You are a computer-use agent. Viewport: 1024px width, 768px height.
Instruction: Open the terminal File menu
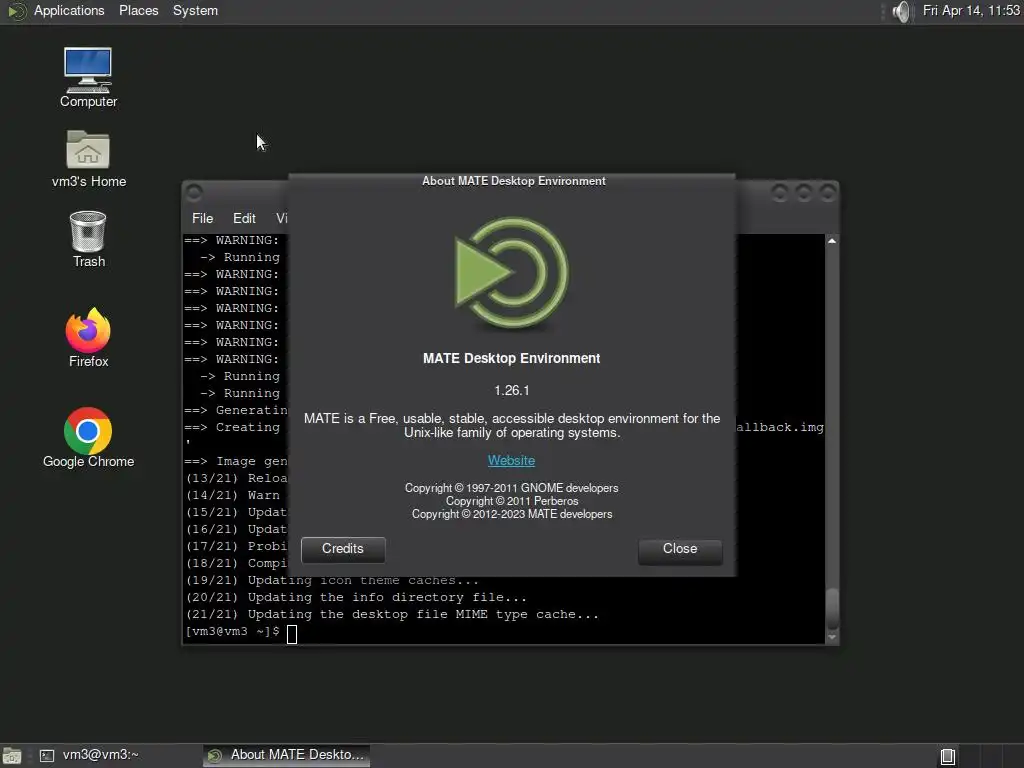pos(202,218)
